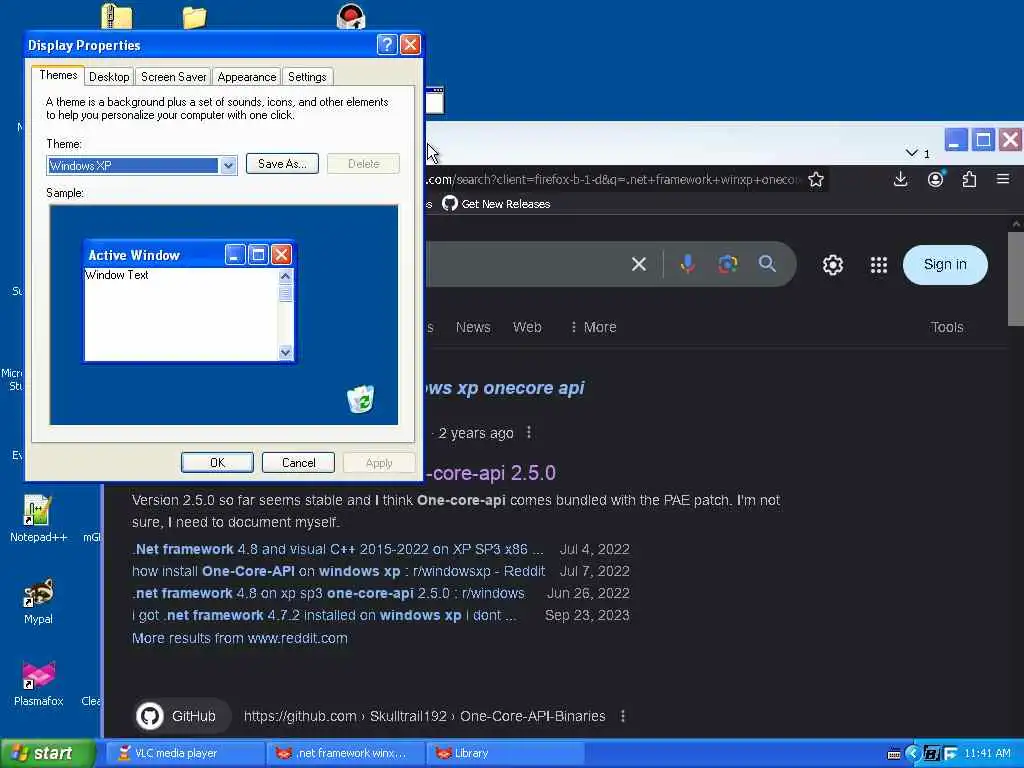This screenshot has height=768, width=1024.
Task: Search by image with the camera lens icon
Action: pos(728,264)
